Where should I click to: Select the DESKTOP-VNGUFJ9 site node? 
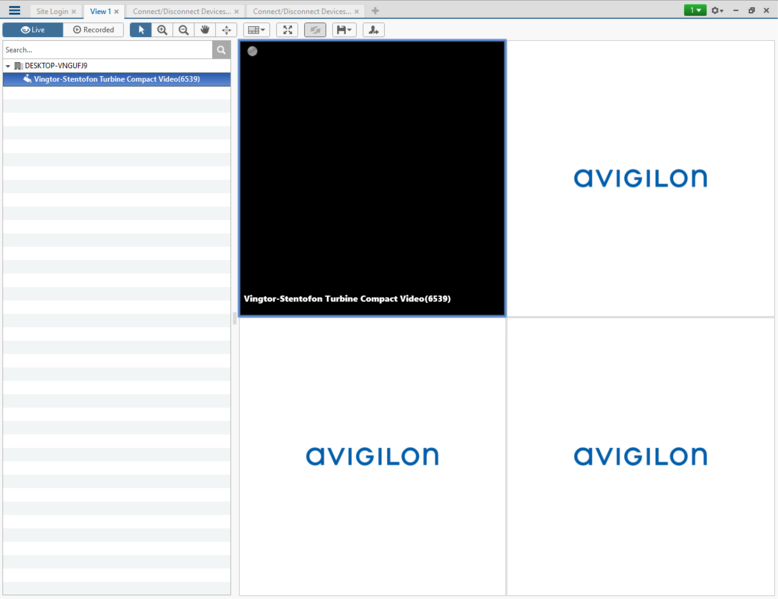(56, 66)
